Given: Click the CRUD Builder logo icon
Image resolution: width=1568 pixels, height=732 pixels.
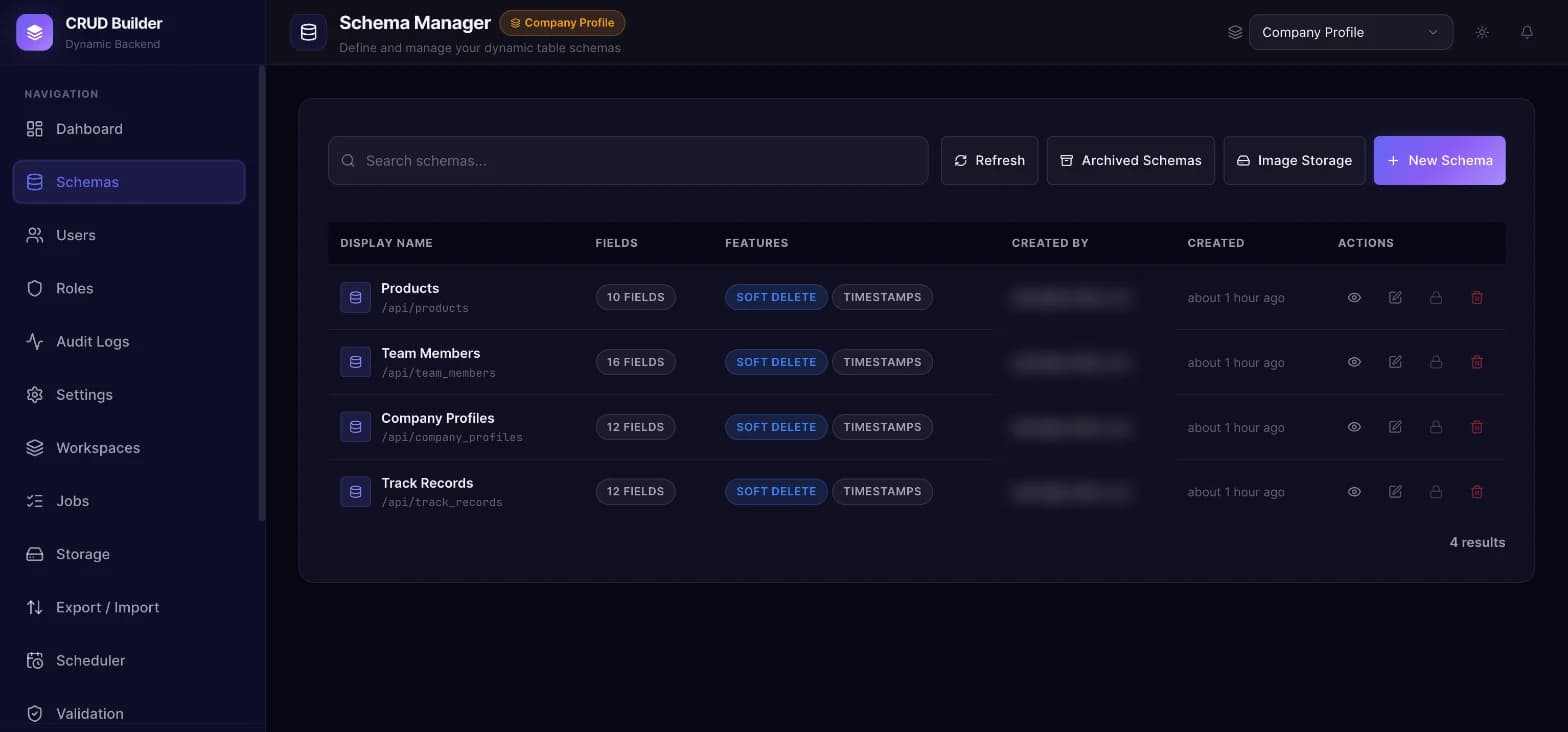Looking at the screenshot, I should [x=35, y=32].
